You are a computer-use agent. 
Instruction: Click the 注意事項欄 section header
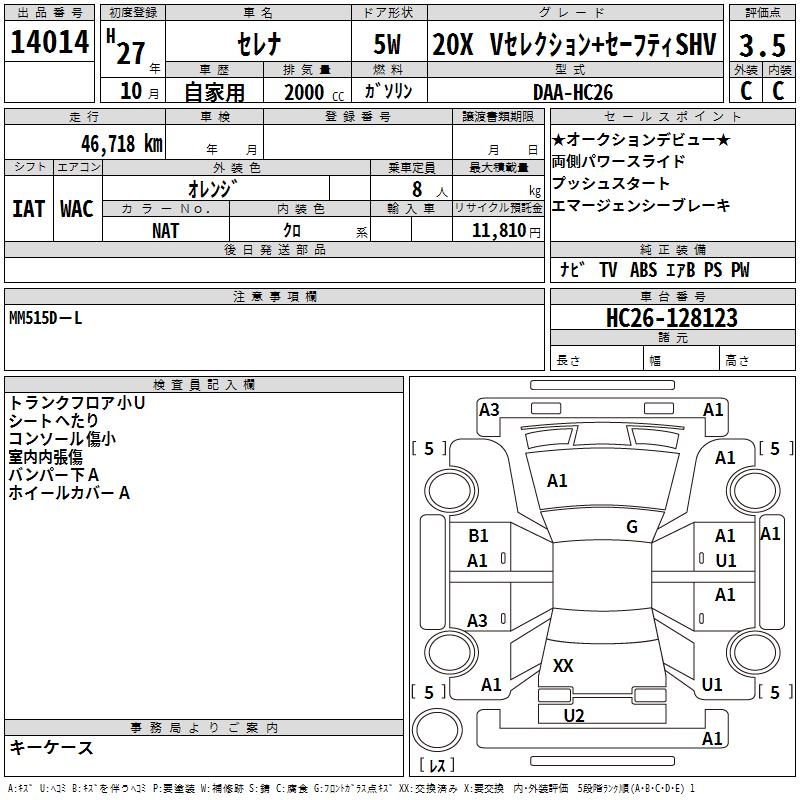275,296
